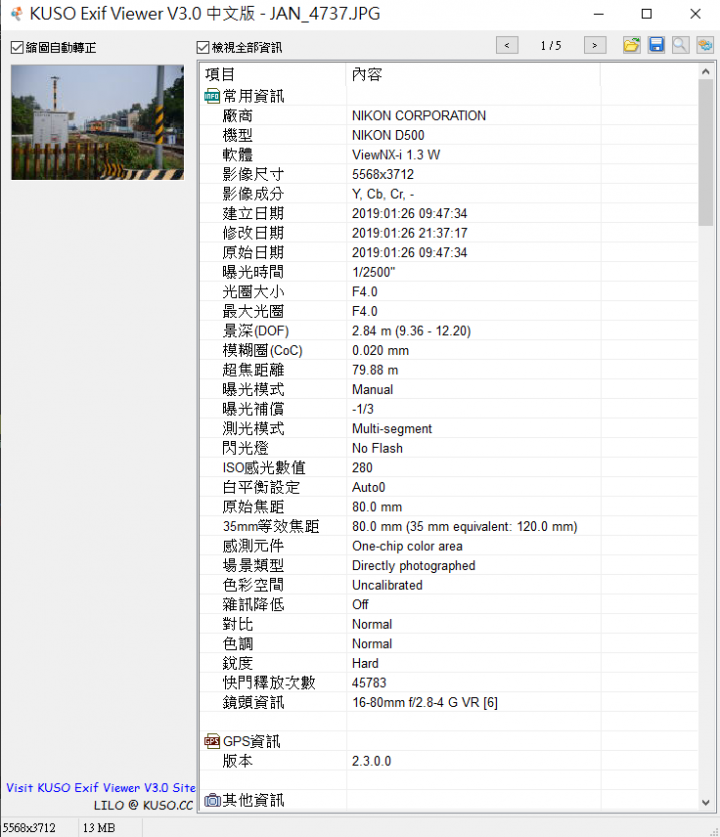Select the 最大光圈 row label
This screenshot has height=837, width=720.
[x=253, y=311]
